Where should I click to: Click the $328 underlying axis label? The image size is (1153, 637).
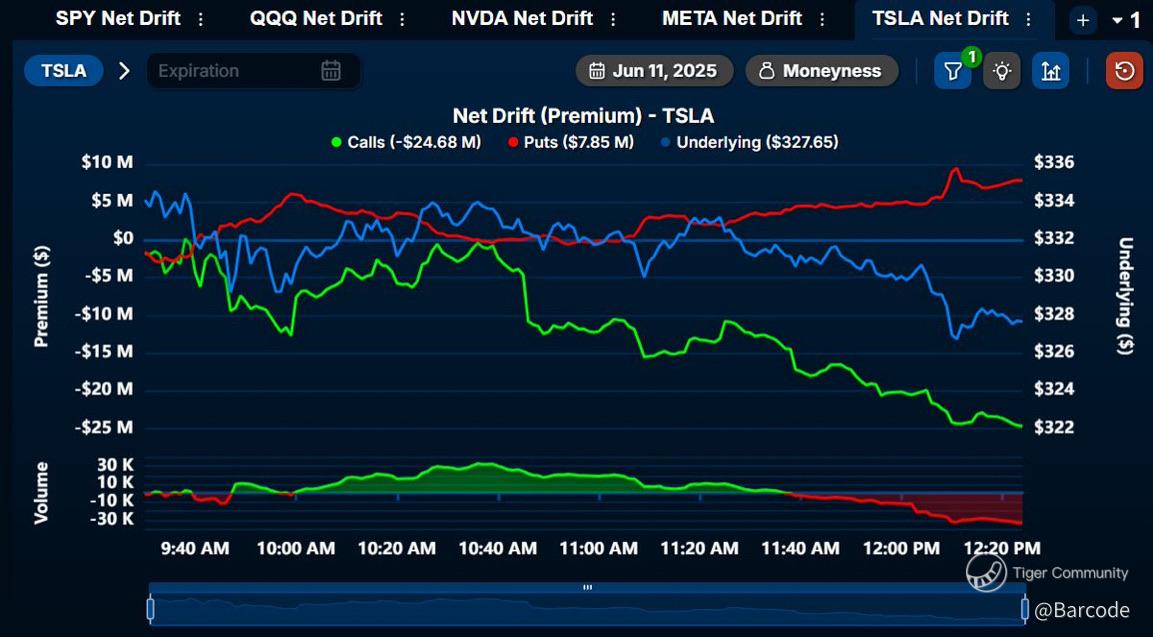point(1054,314)
